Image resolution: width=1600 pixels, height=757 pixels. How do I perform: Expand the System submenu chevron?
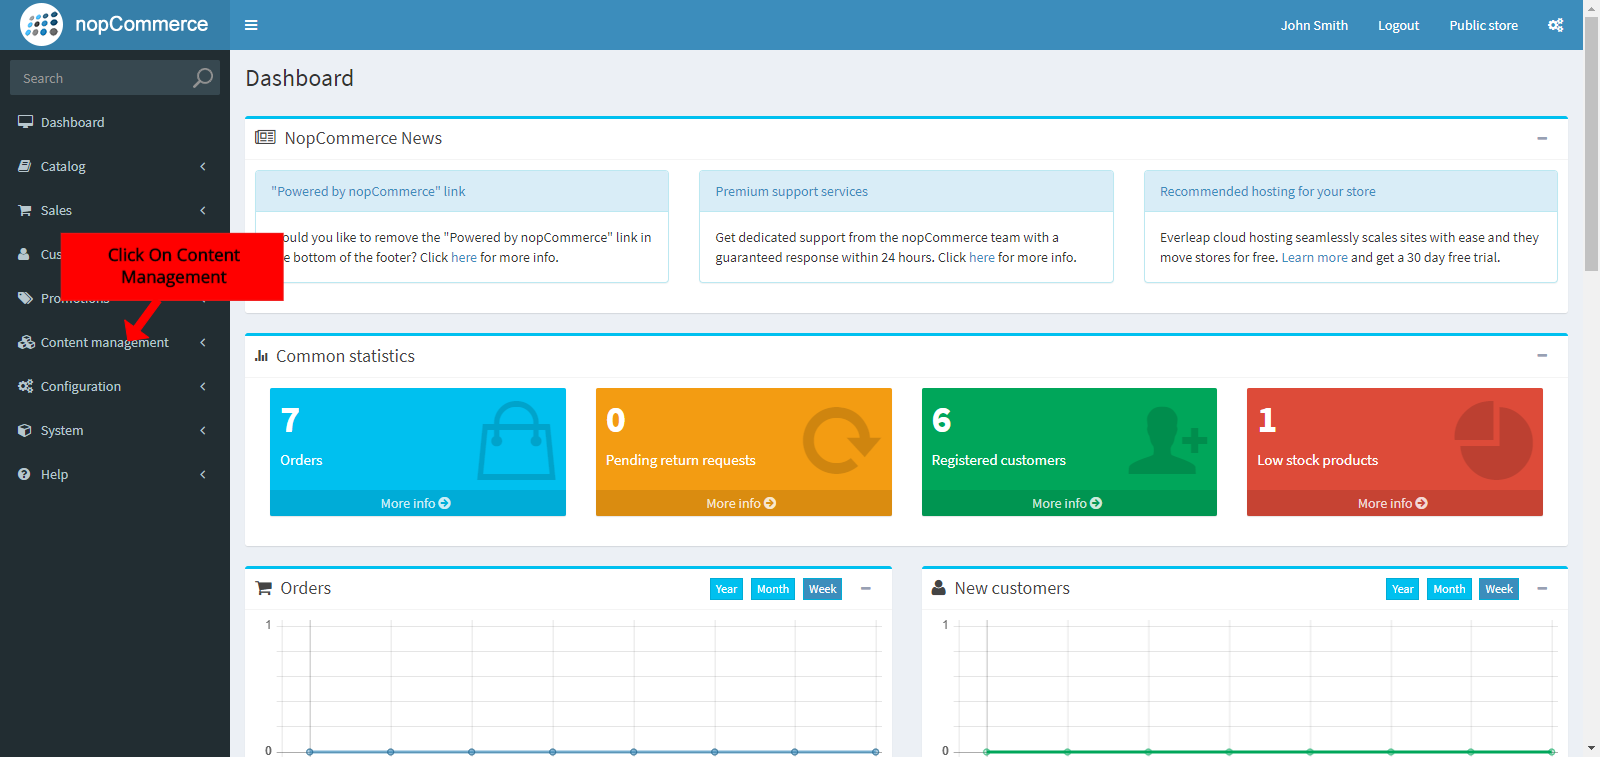[203, 430]
